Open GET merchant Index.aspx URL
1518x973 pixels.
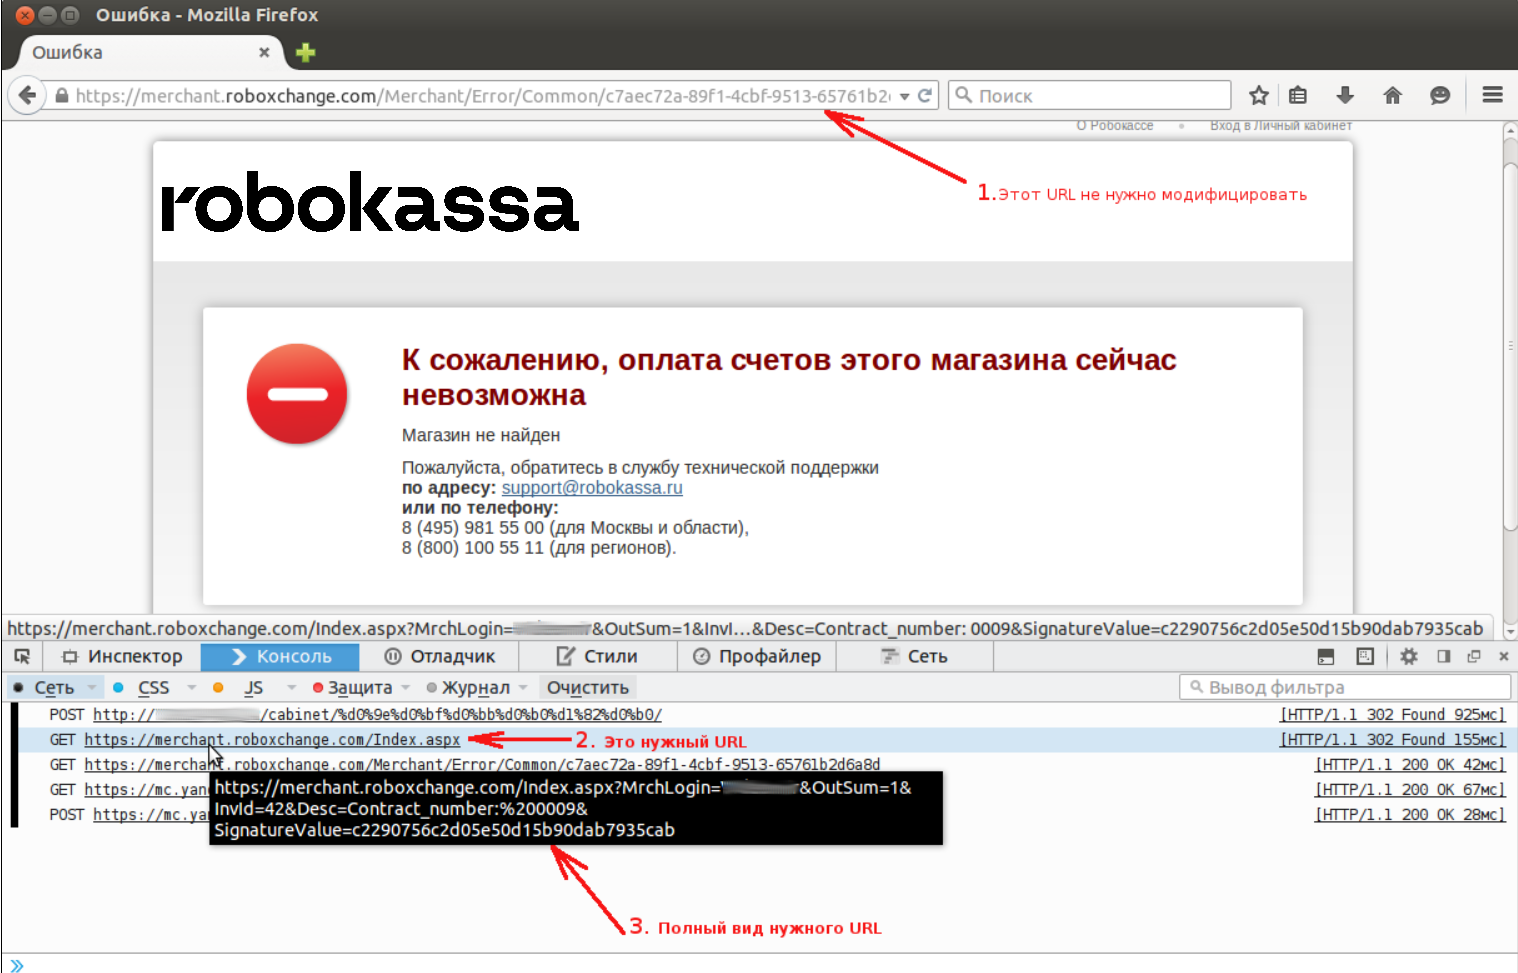pyautogui.click(x=272, y=740)
